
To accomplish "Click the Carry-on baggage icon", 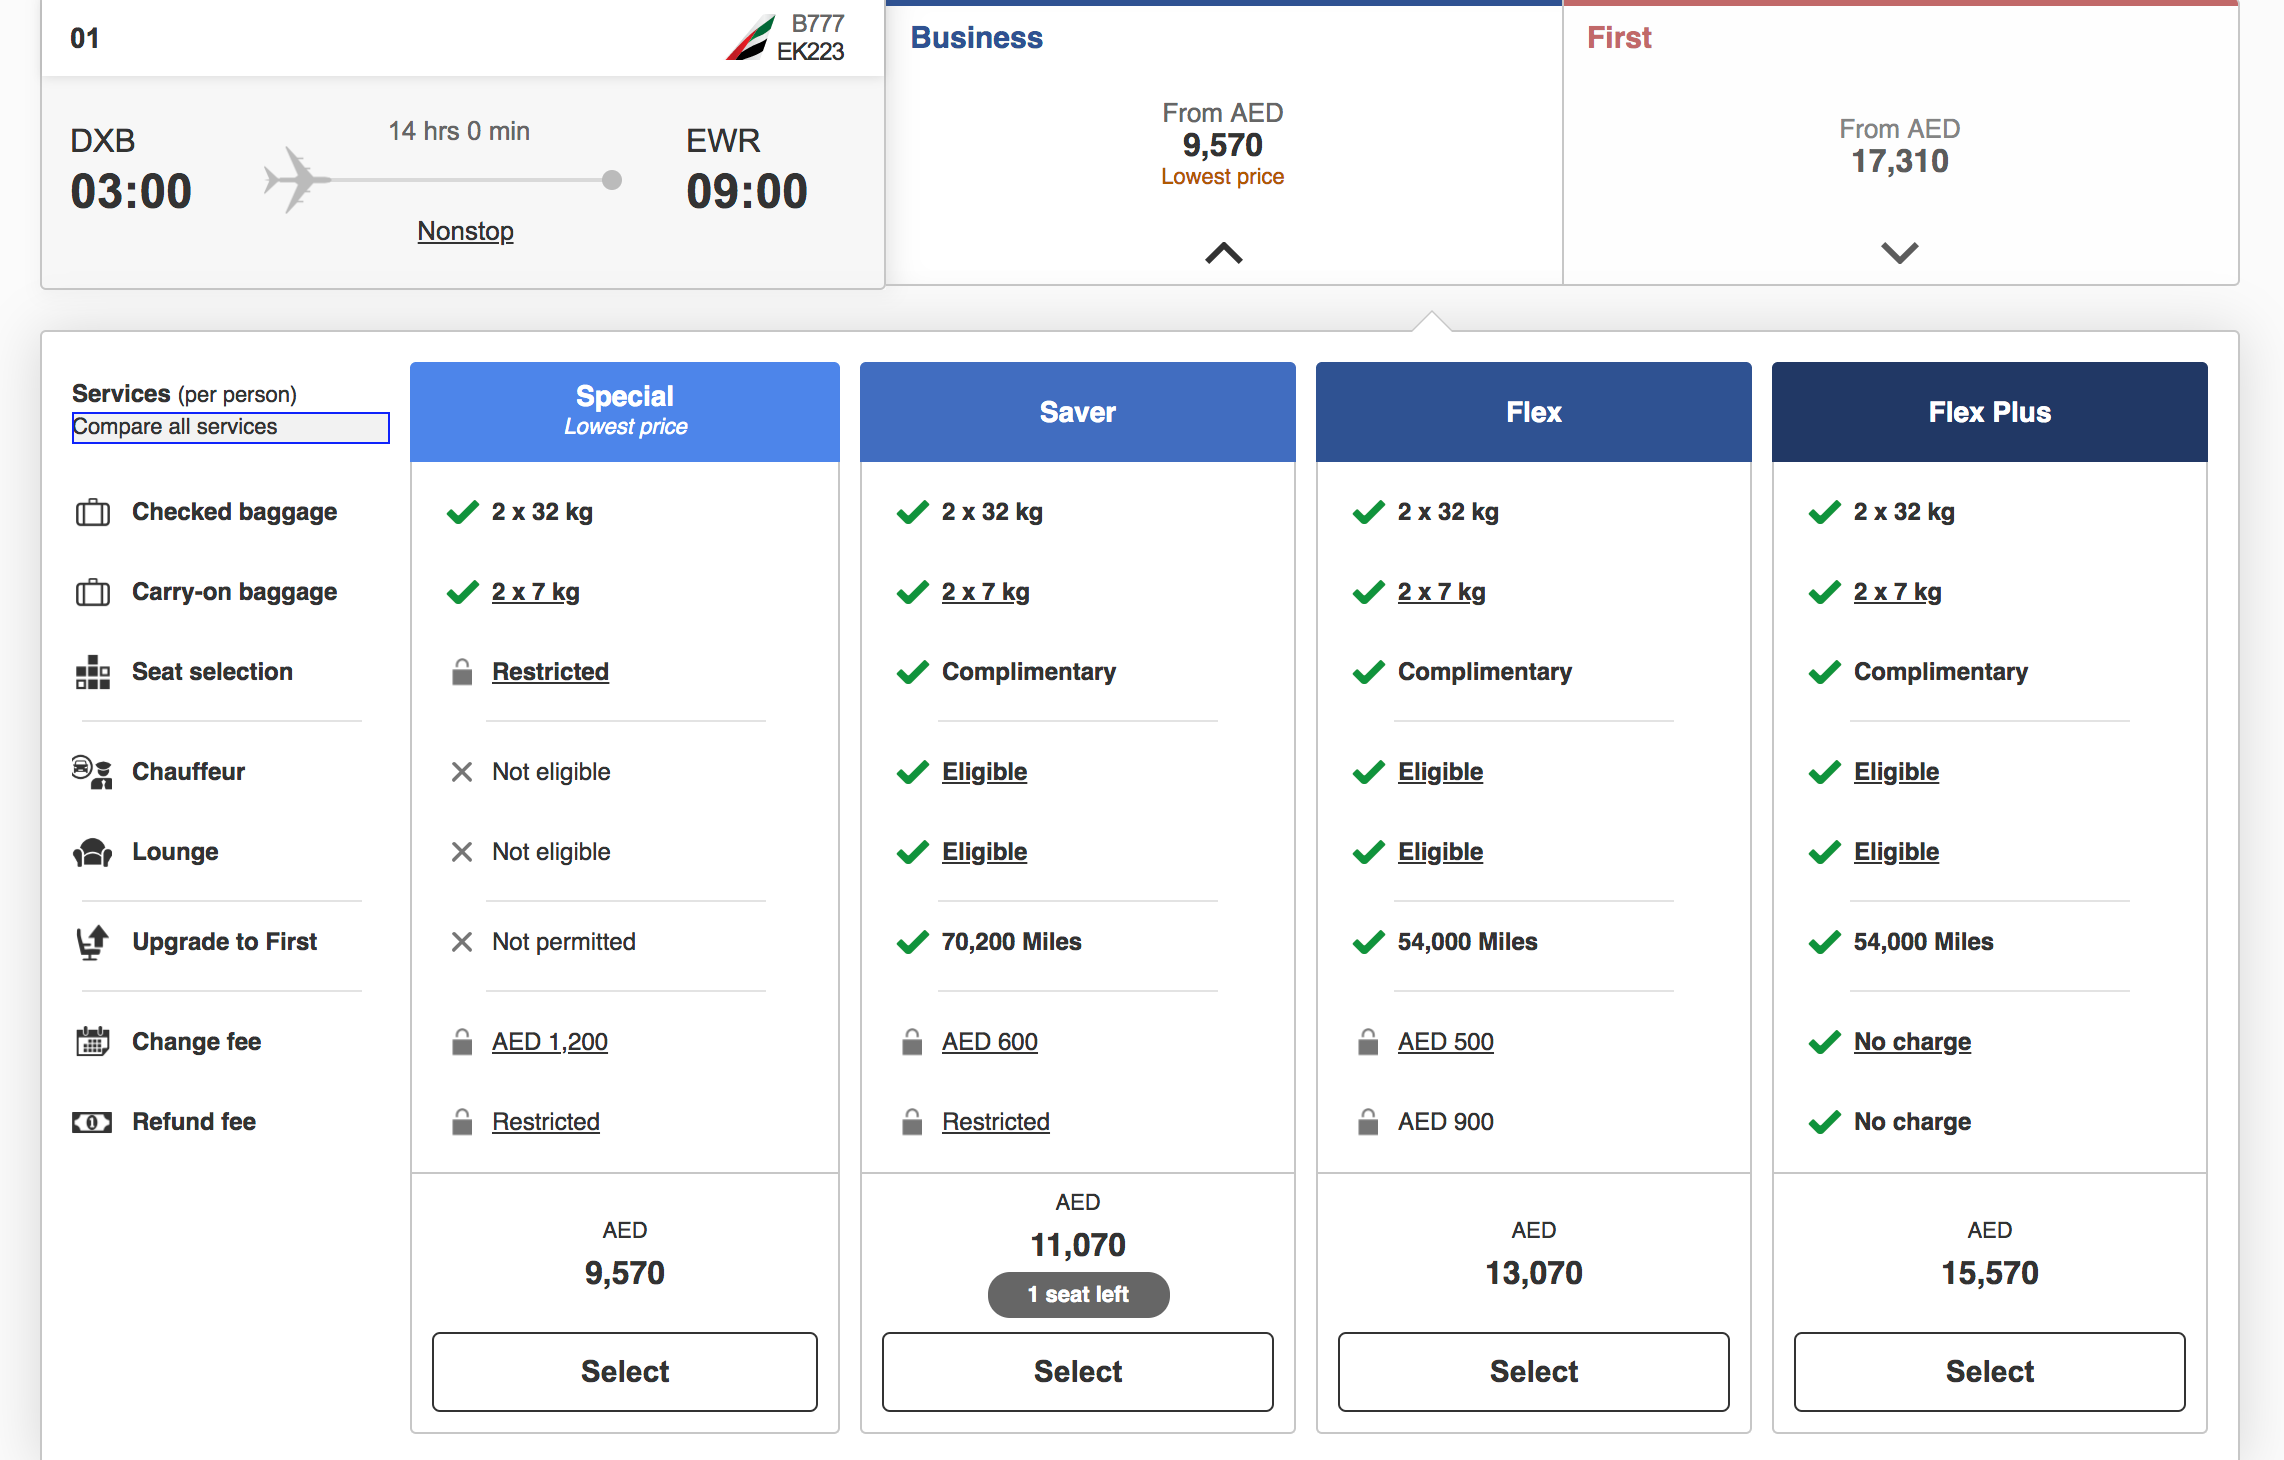I will pos(92,592).
